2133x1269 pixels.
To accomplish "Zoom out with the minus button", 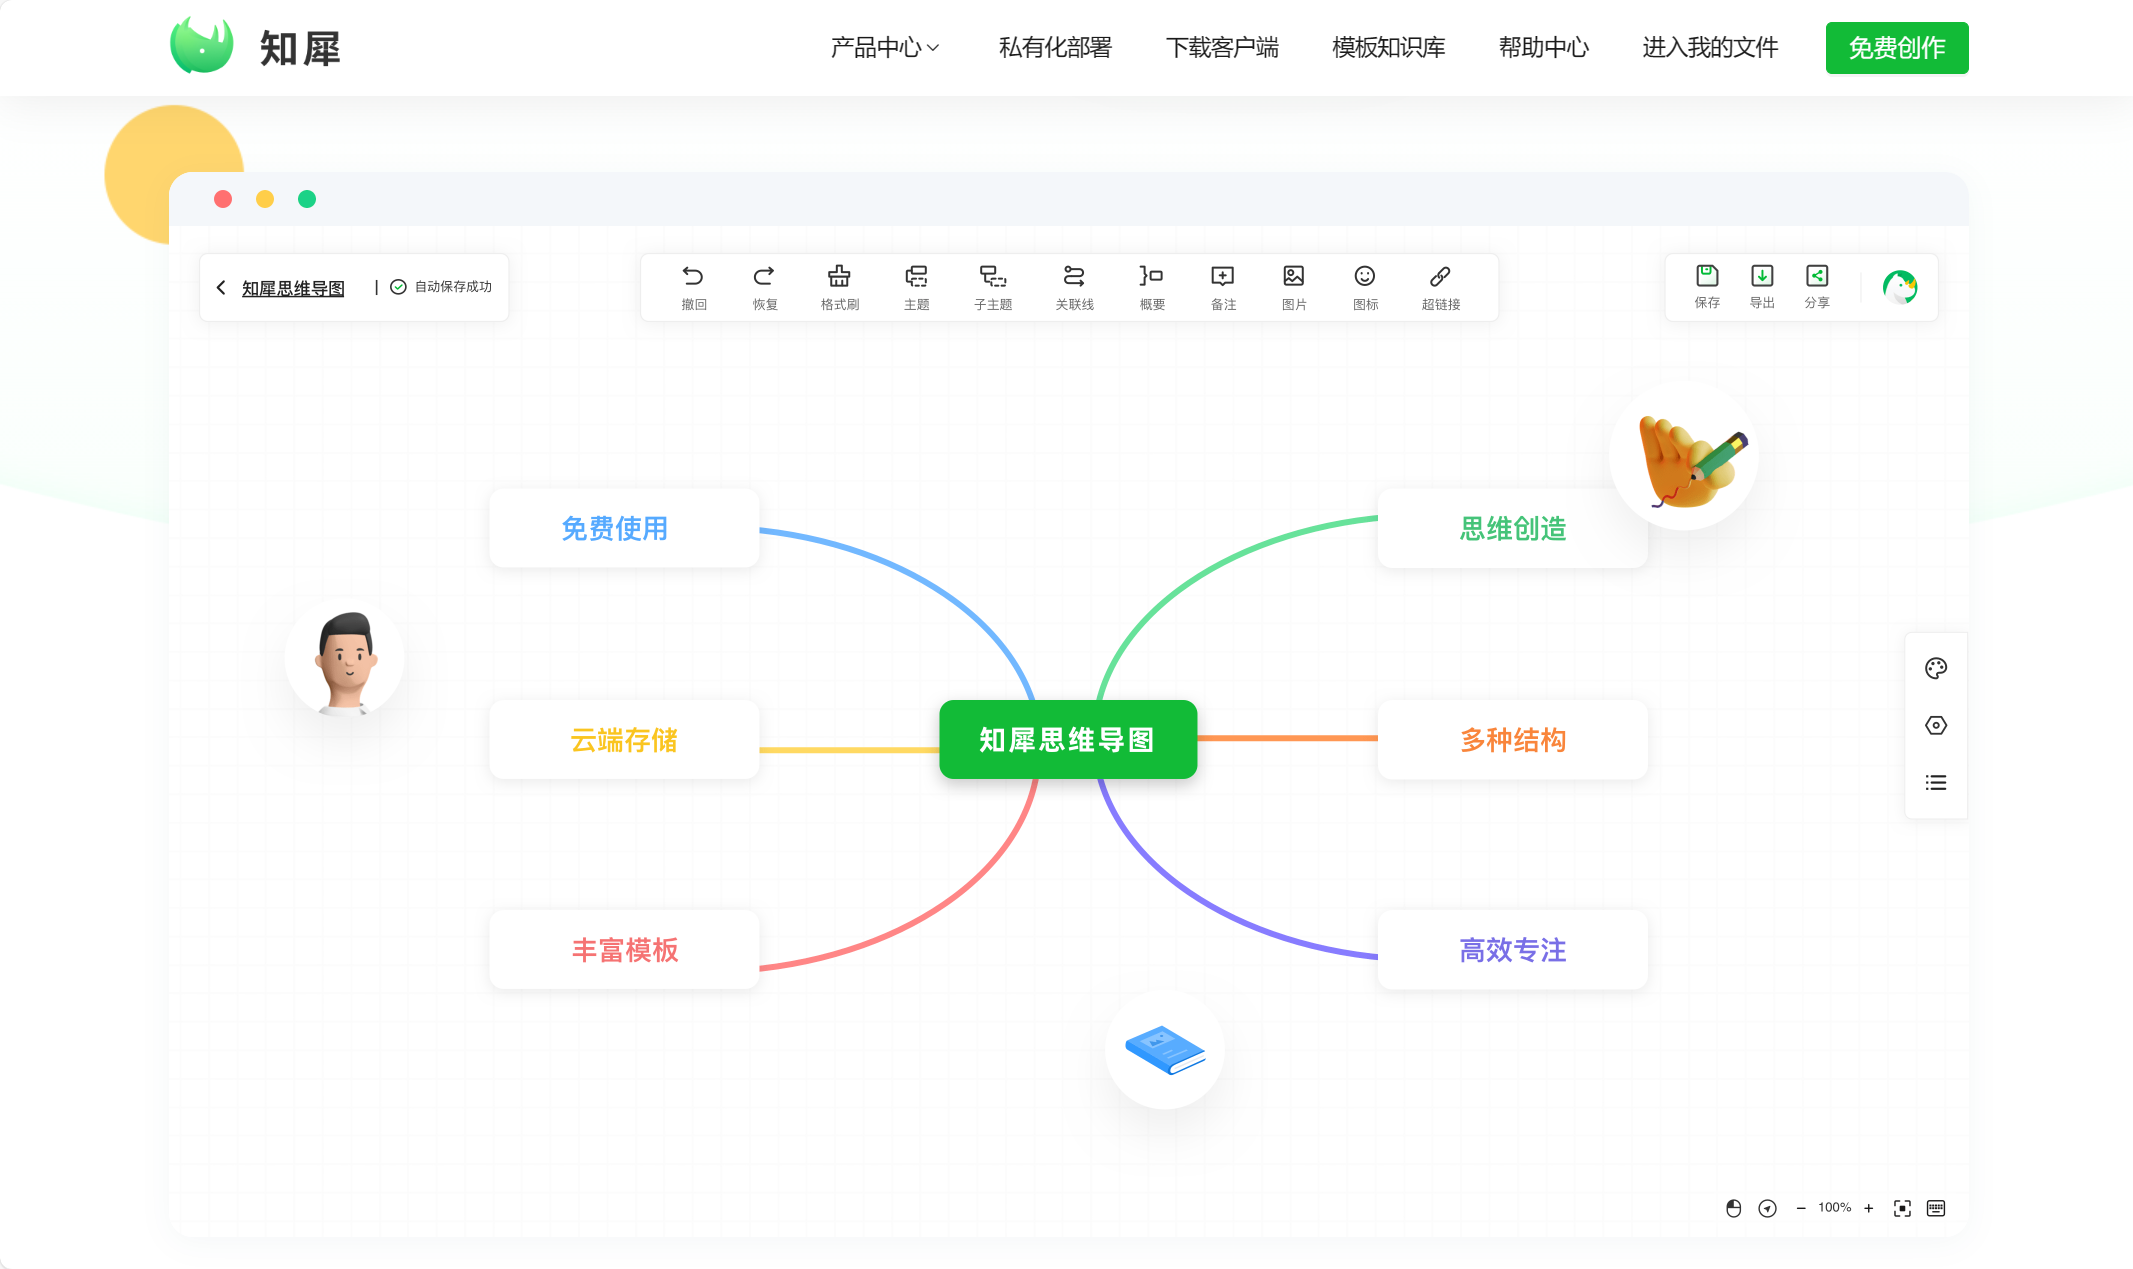I will point(1801,1208).
